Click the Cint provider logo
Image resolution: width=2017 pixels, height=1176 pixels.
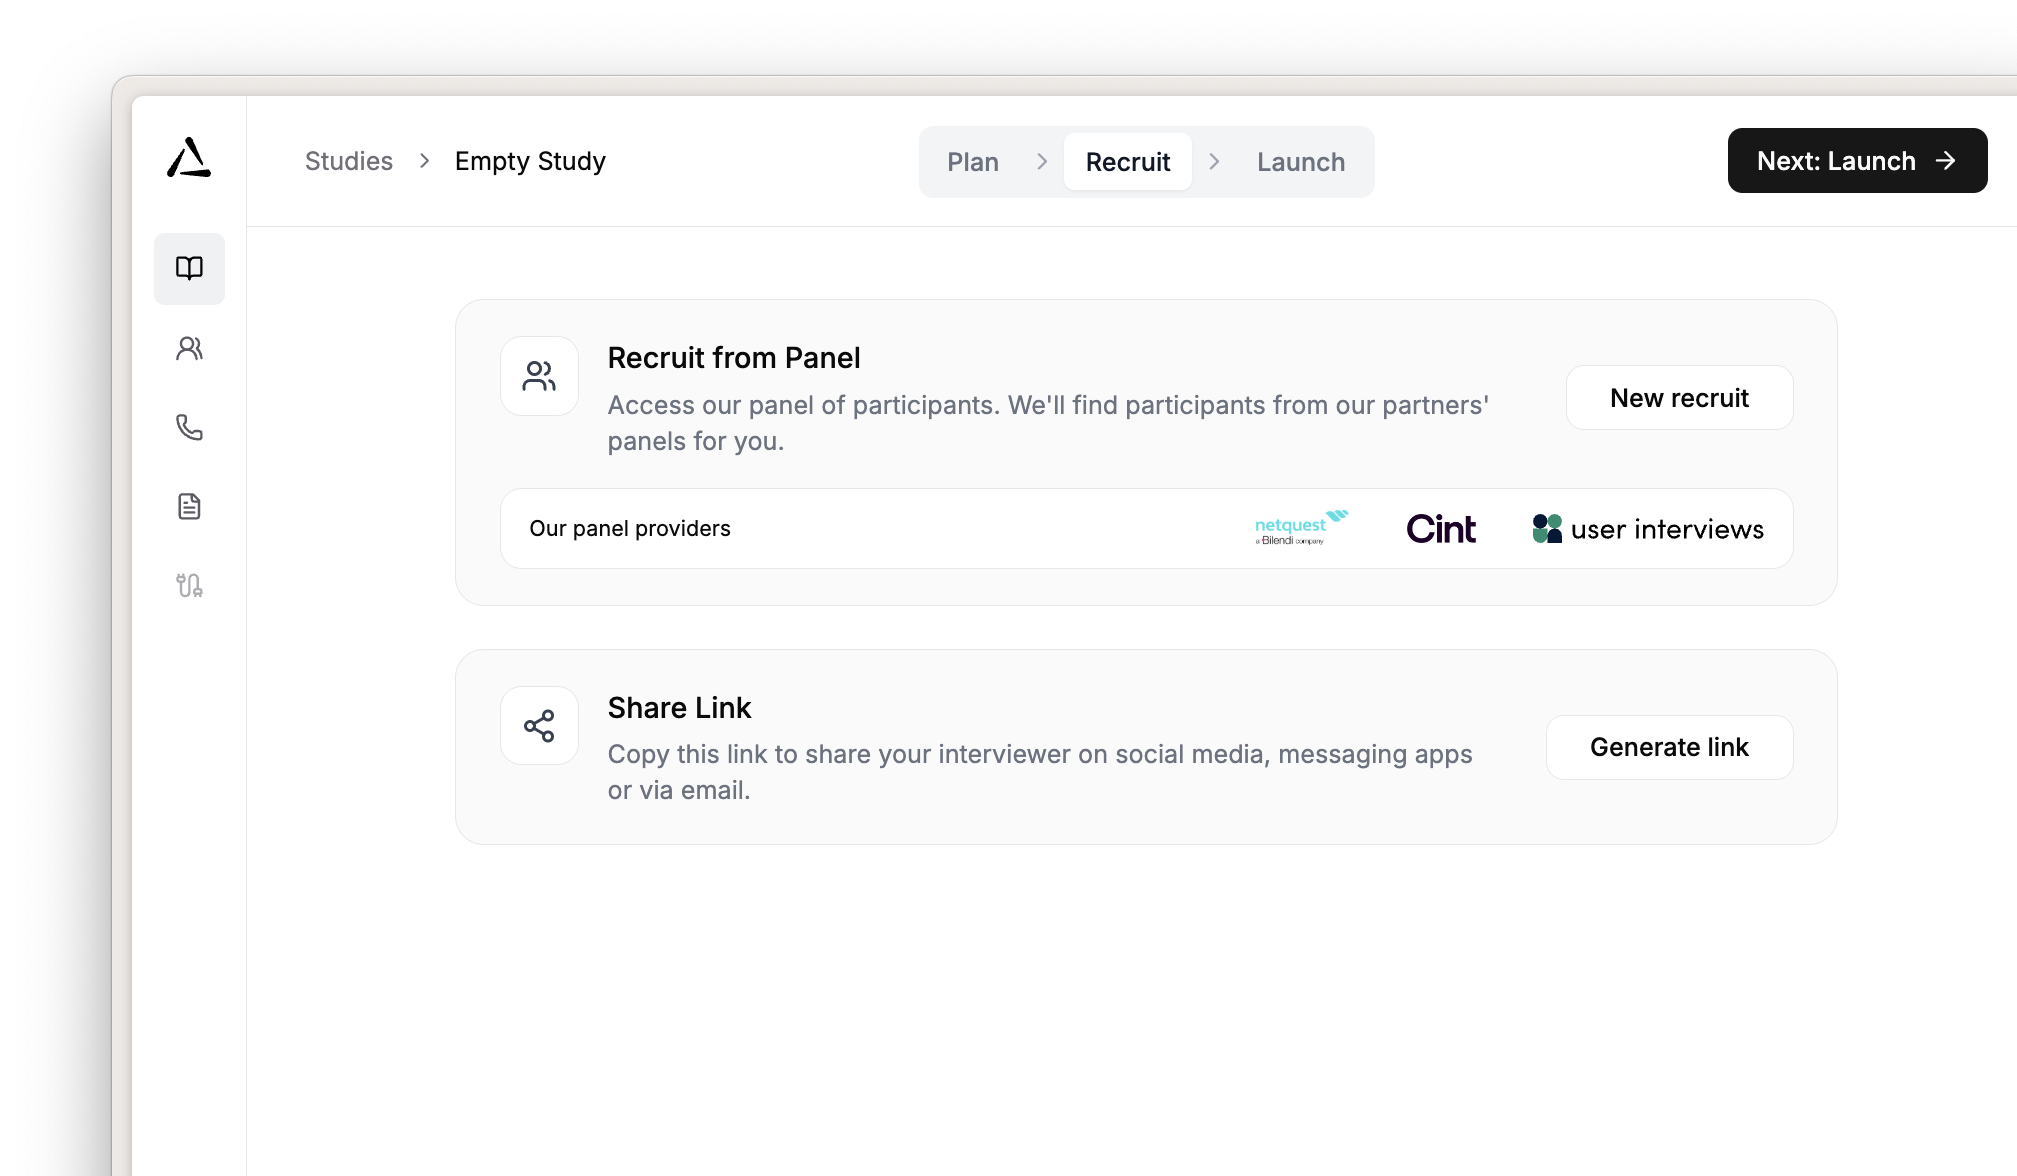pyautogui.click(x=1440, y=529)
